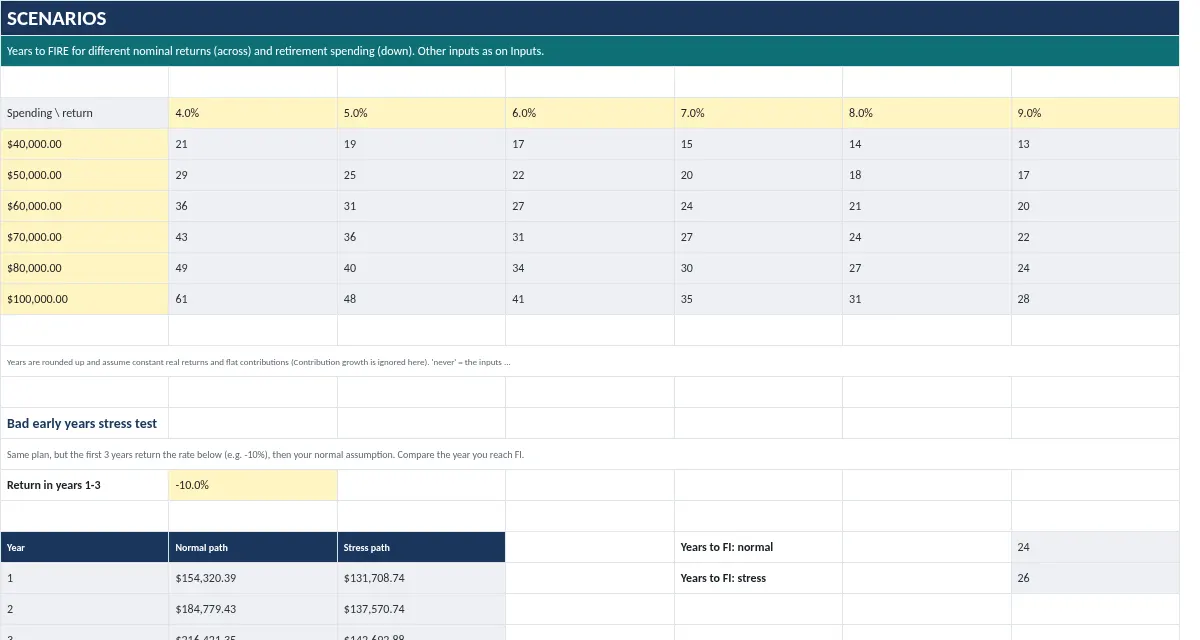Select the value 29 in the $50,000 row
The width and height of the screenshot is (1200, 640).
point(253,175)
